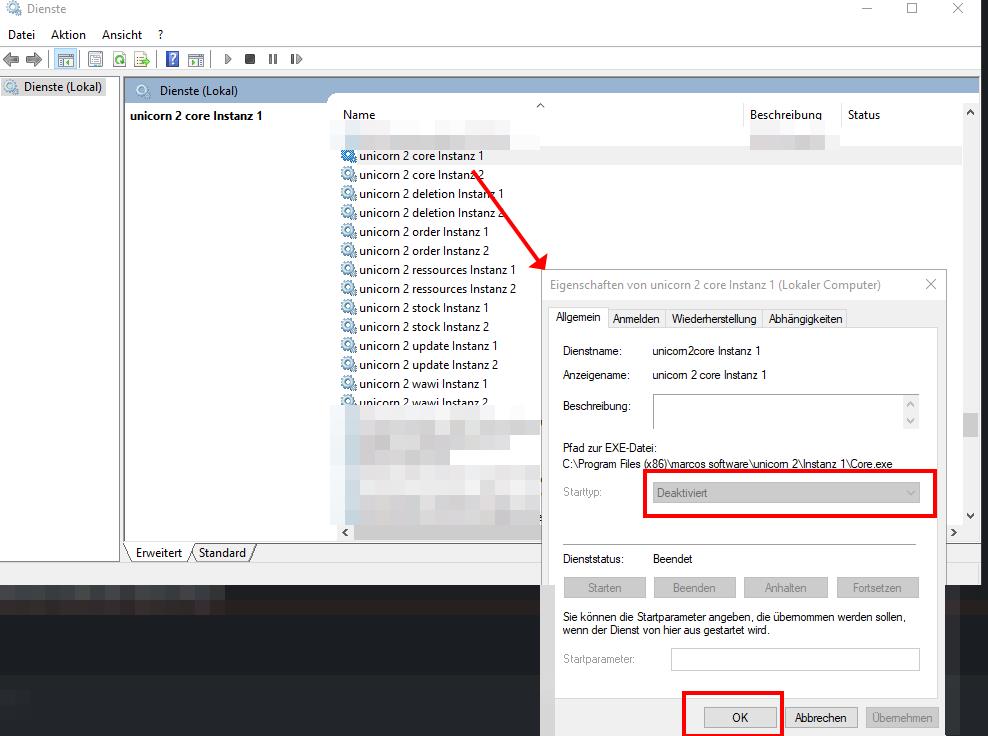
Task: Click gear icon of unicorn 2 stock Instanz 2
Action: (x=348, y=326)
